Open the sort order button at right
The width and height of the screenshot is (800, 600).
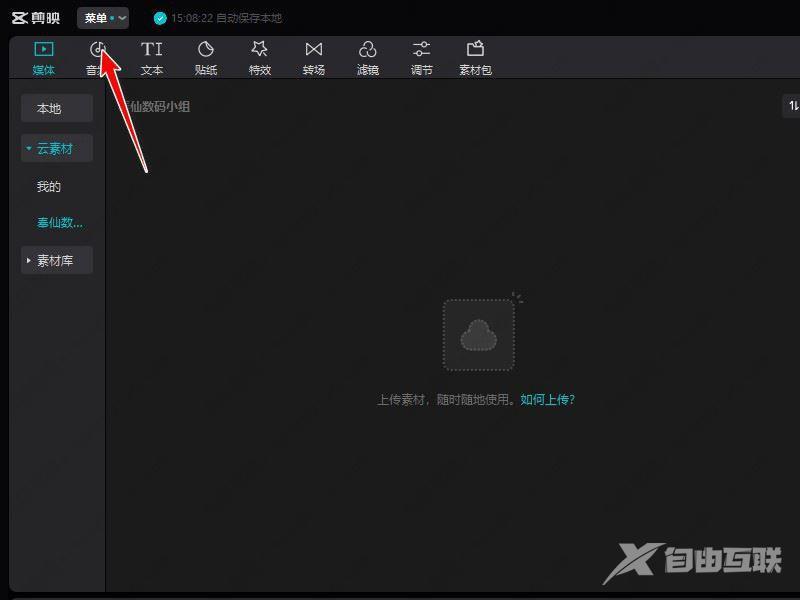(791, 106)
